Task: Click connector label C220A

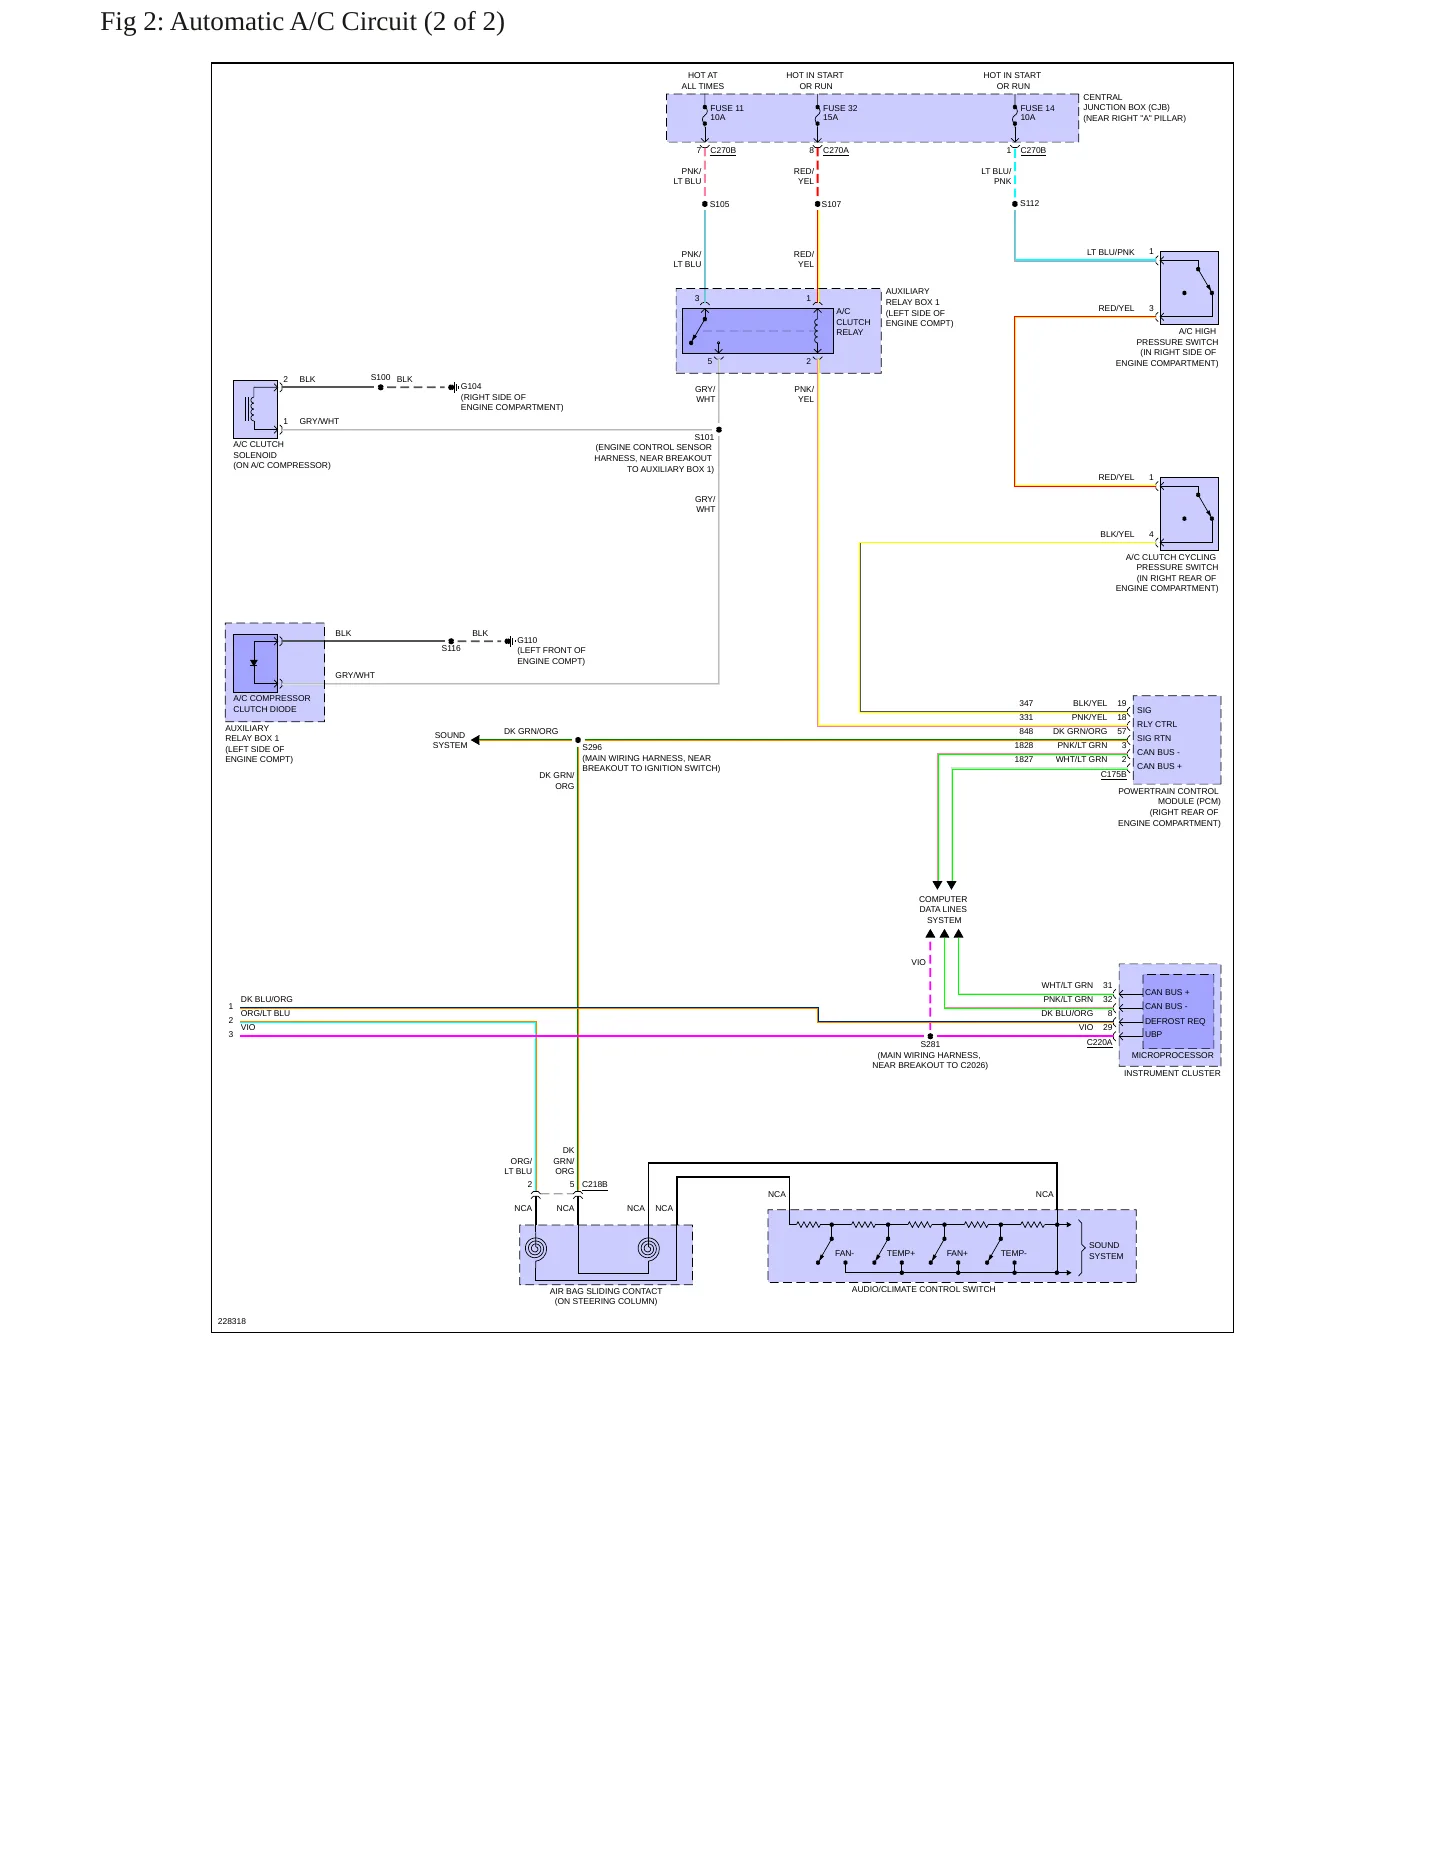Action: [1099, 1043]
